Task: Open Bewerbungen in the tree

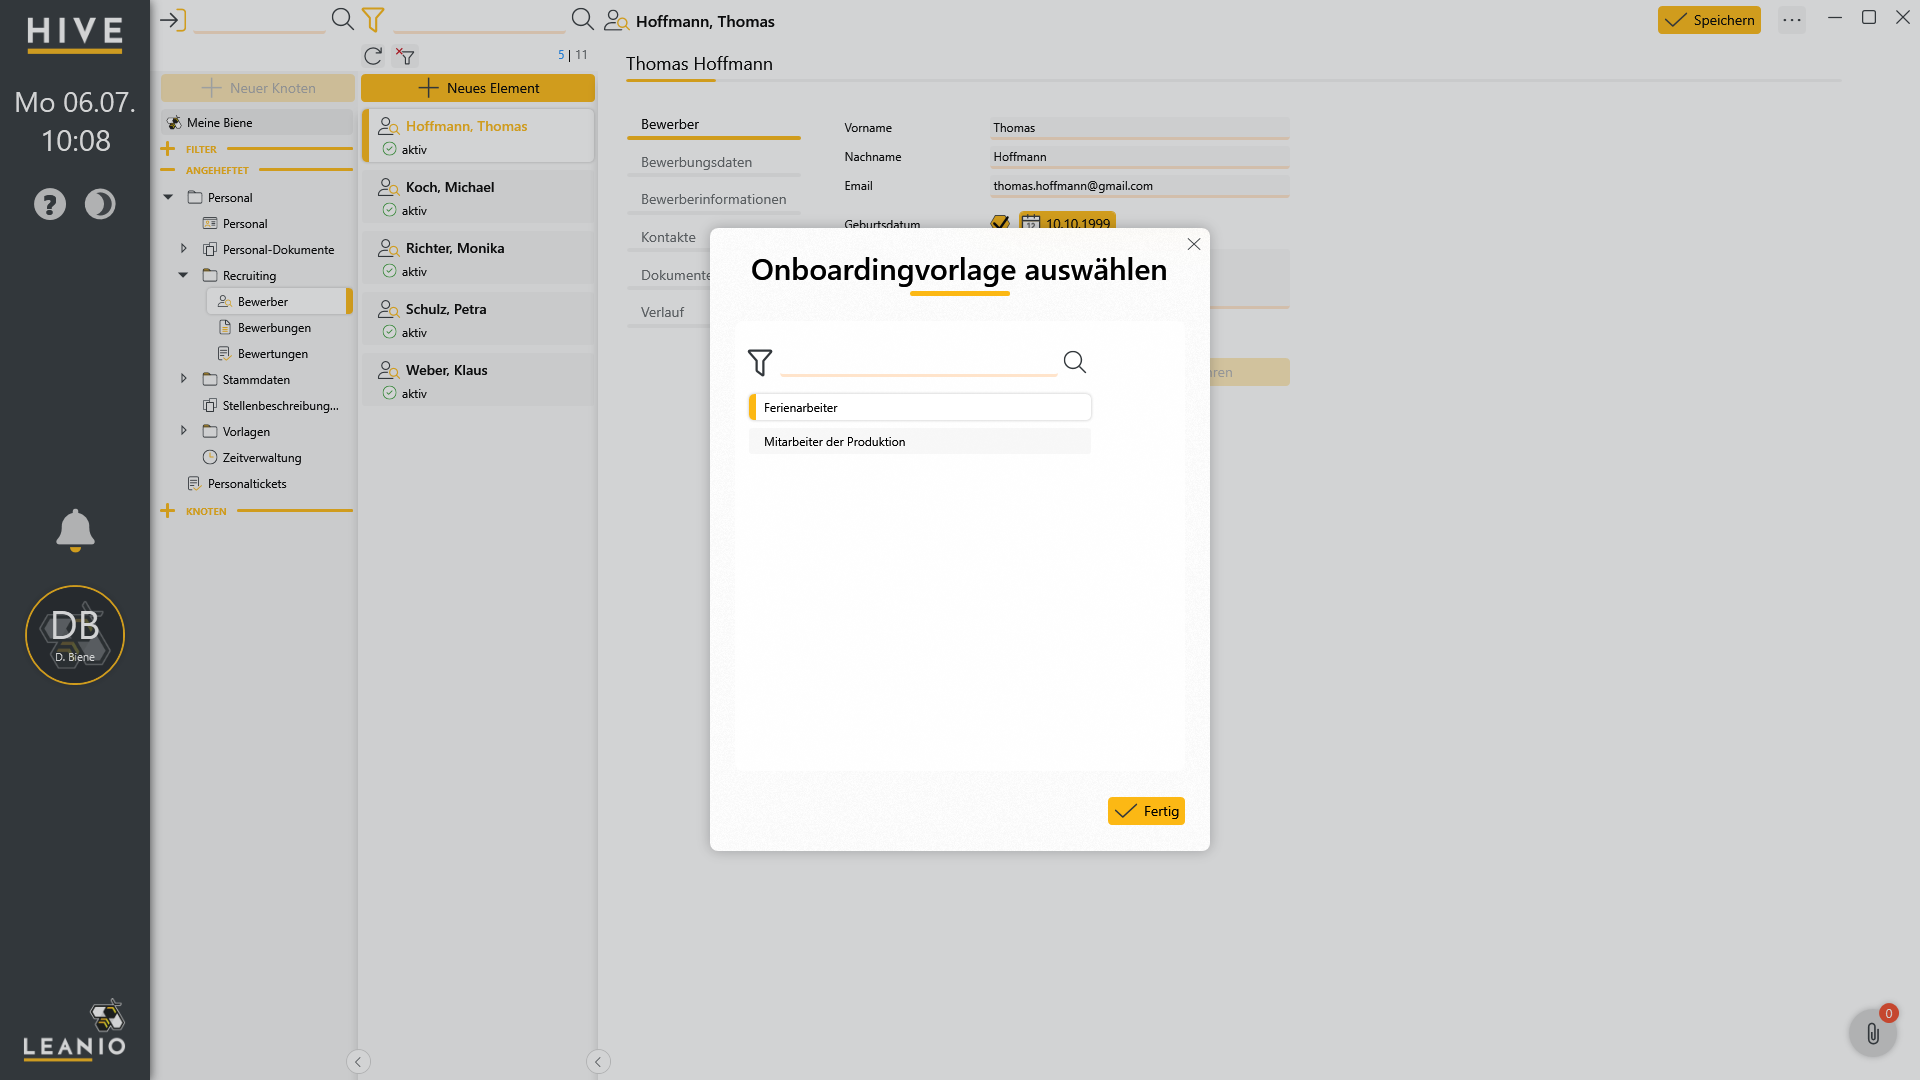Action: tap(274, 327)
